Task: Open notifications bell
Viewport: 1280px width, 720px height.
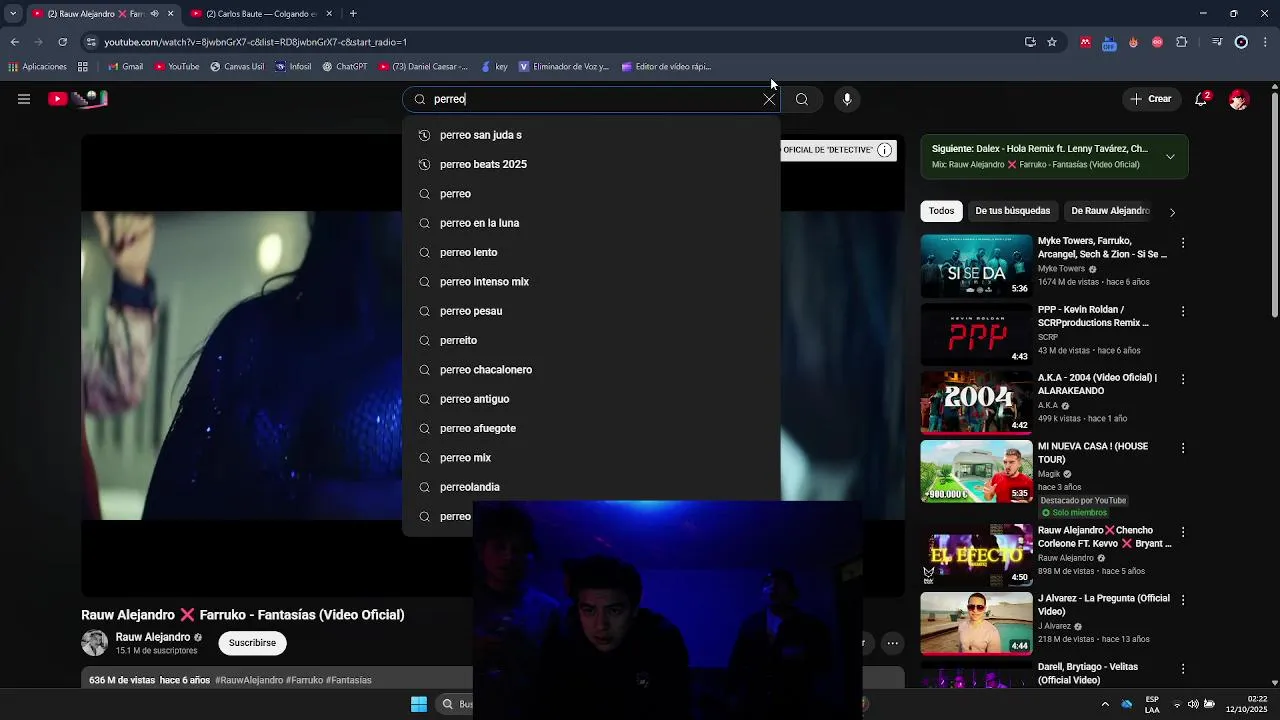Action: coord(1201,99)
